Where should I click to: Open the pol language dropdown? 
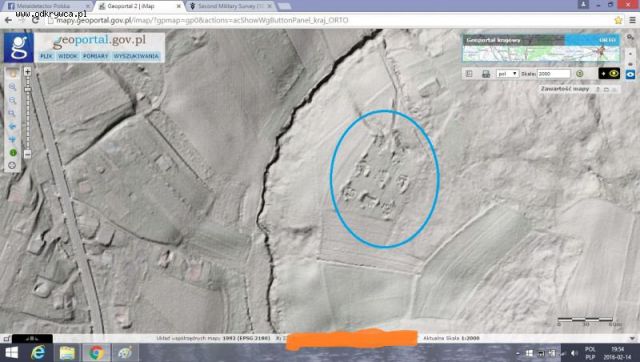pyautogui.click(x=507, y=74)
